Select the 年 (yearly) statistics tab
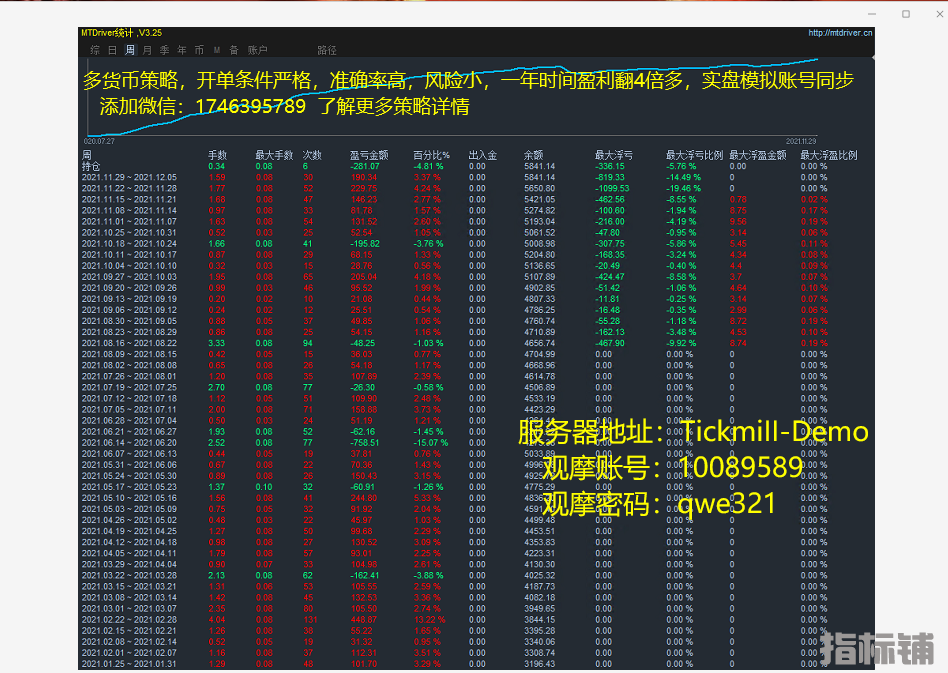Image resolution: width=948 pixels, height=673 pixels. [x=181, y=49]
